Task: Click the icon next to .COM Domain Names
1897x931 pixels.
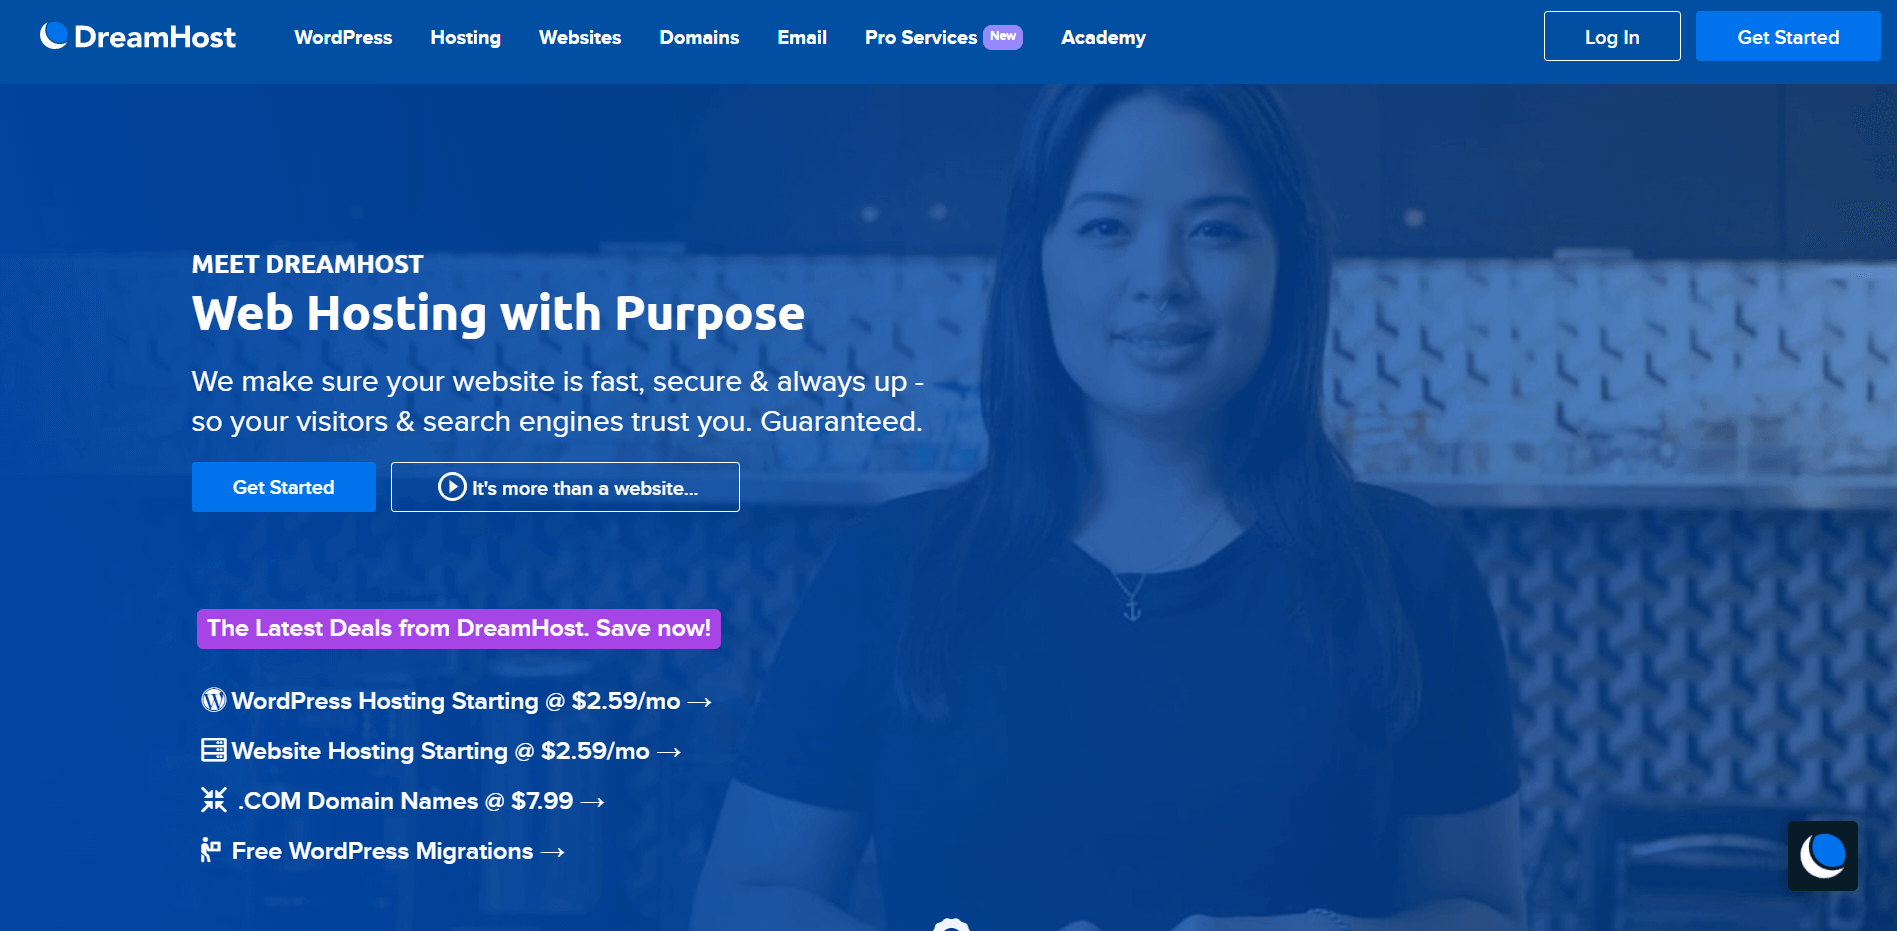Action: coord(214,800)
